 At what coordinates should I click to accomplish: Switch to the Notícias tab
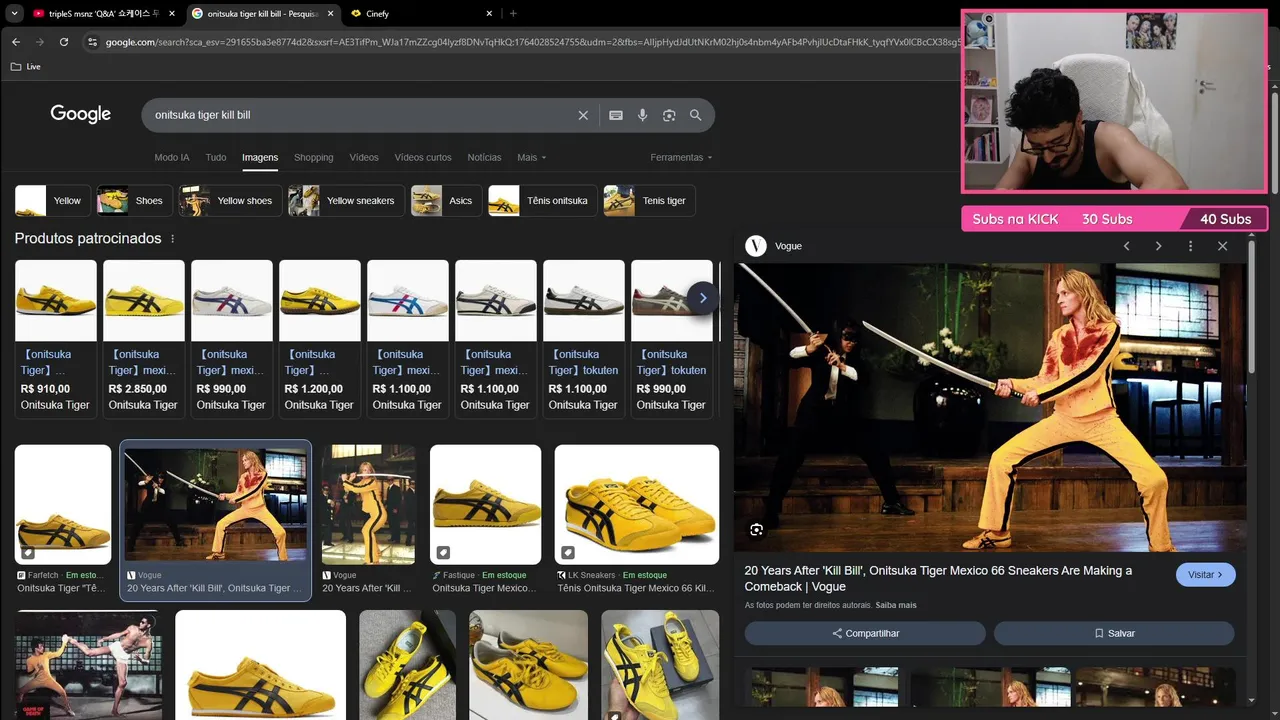484,157
